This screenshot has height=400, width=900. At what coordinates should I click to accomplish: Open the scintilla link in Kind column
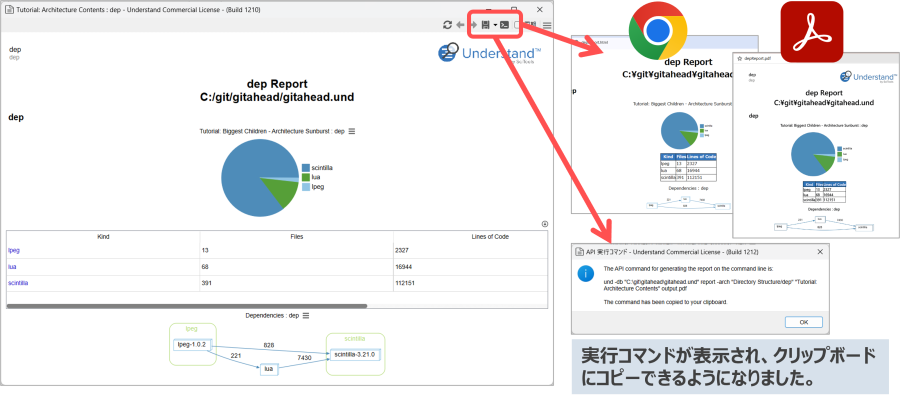pyautogui.click(x=18, y=283)
